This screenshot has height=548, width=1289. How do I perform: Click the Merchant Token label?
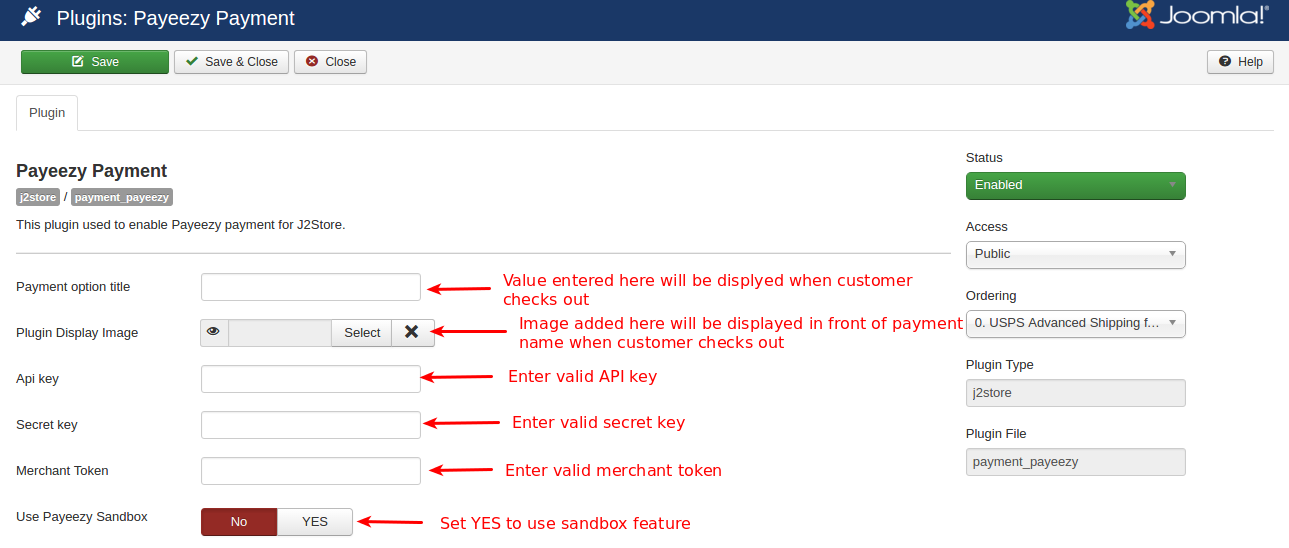pos(62,471)
